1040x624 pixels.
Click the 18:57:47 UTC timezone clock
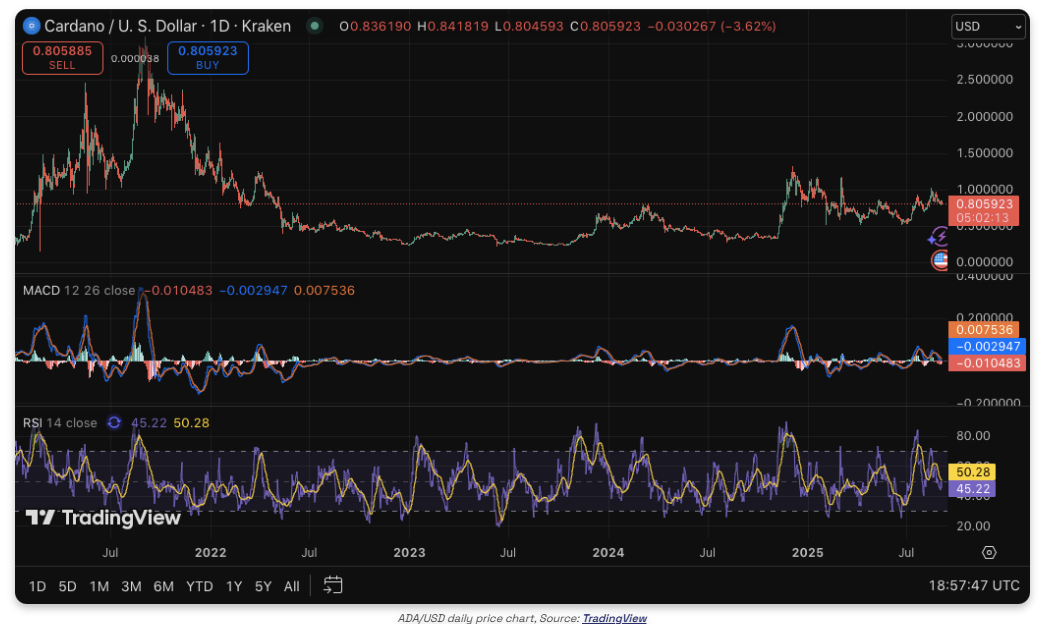[974, 586]
